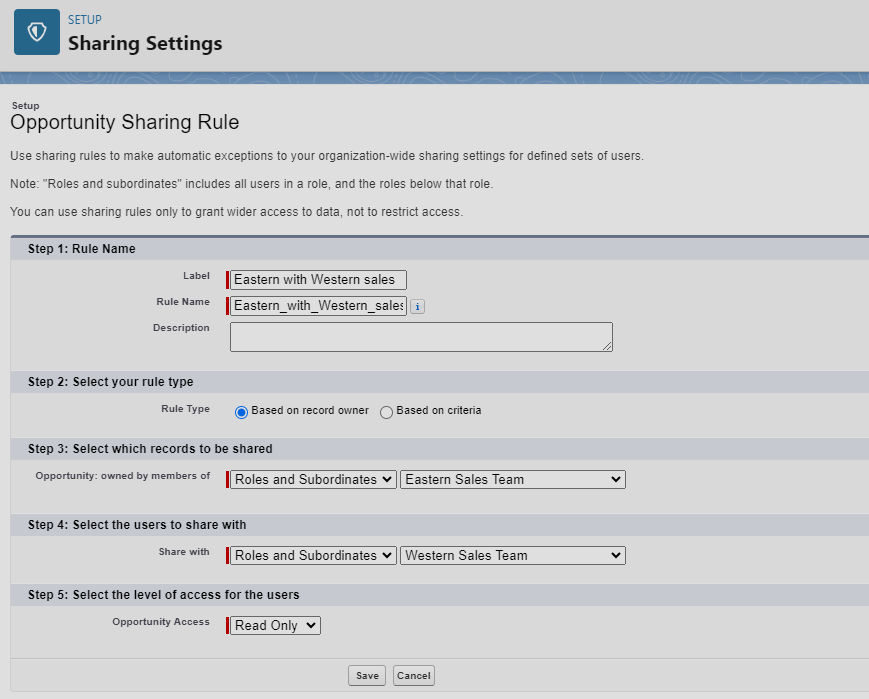Click the Rule Name info icon
The width and height of the screenshot is (869, 699).
click(417, 307)
